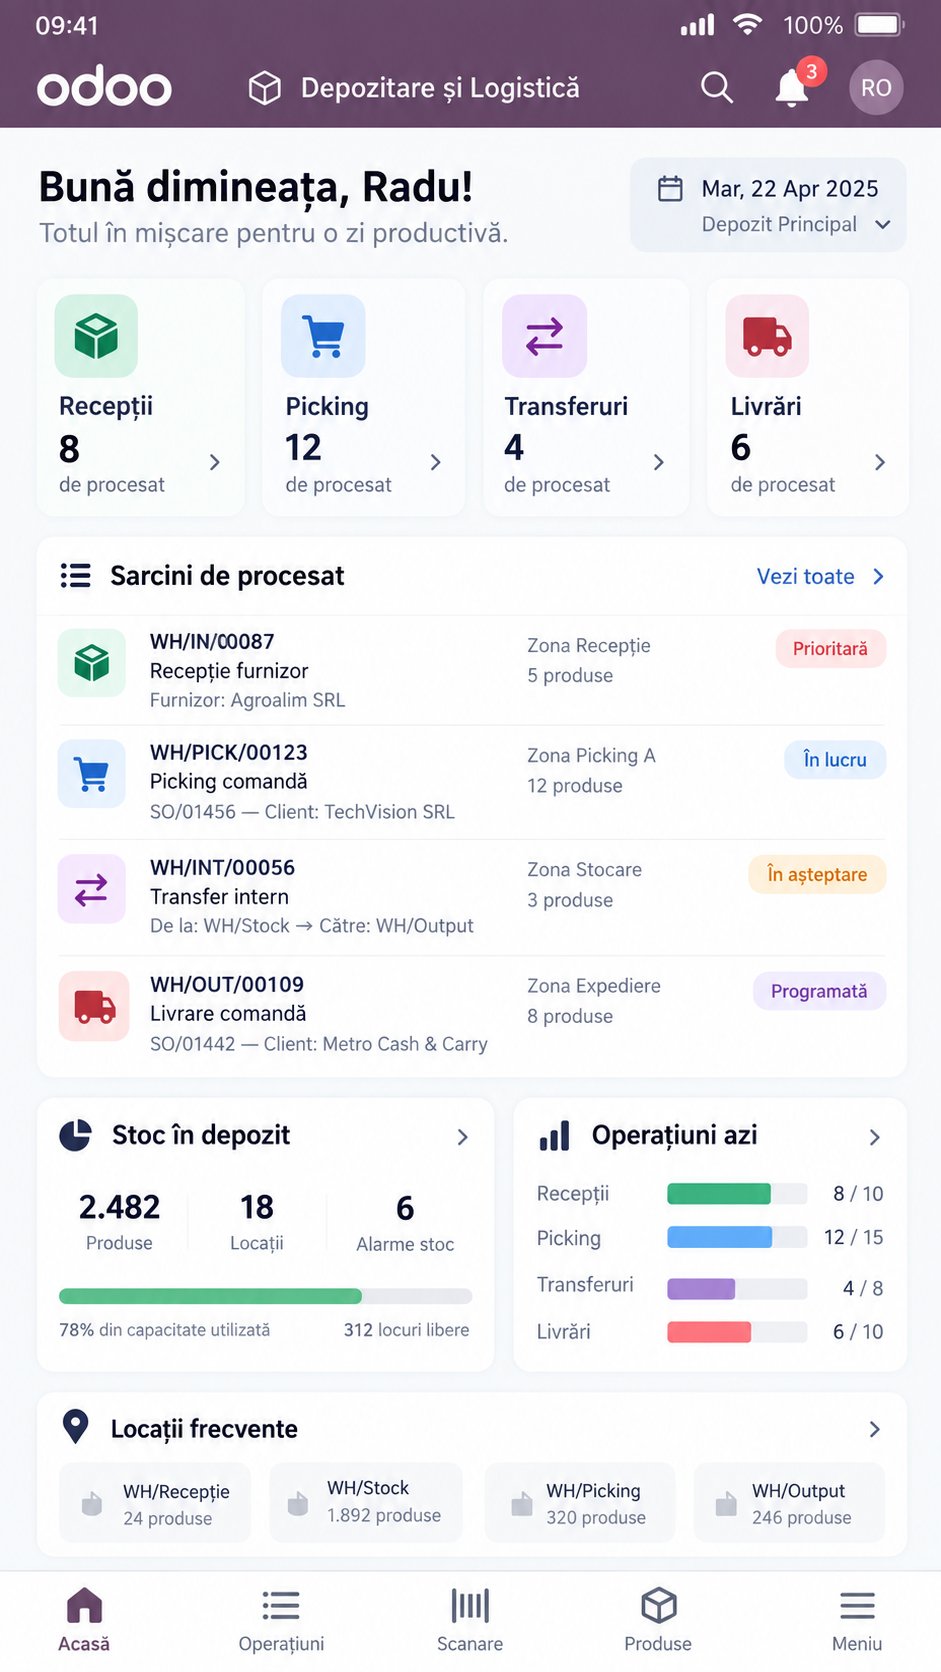Tap the Wi-Fi indicator in status bar
This screenshot has width=941, height=1672.
click(x=748, y=24)
